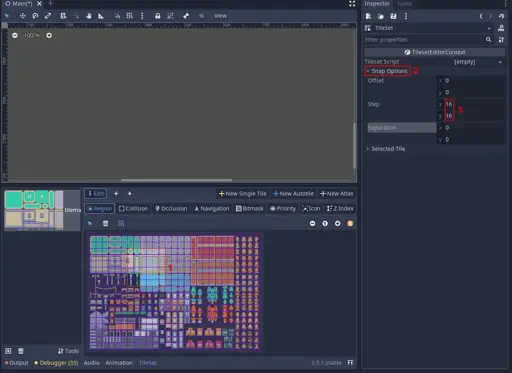Viewport: 512px width, 373px height.
Task: Click New Single Tile button
Action: click(x=243, y=194)
